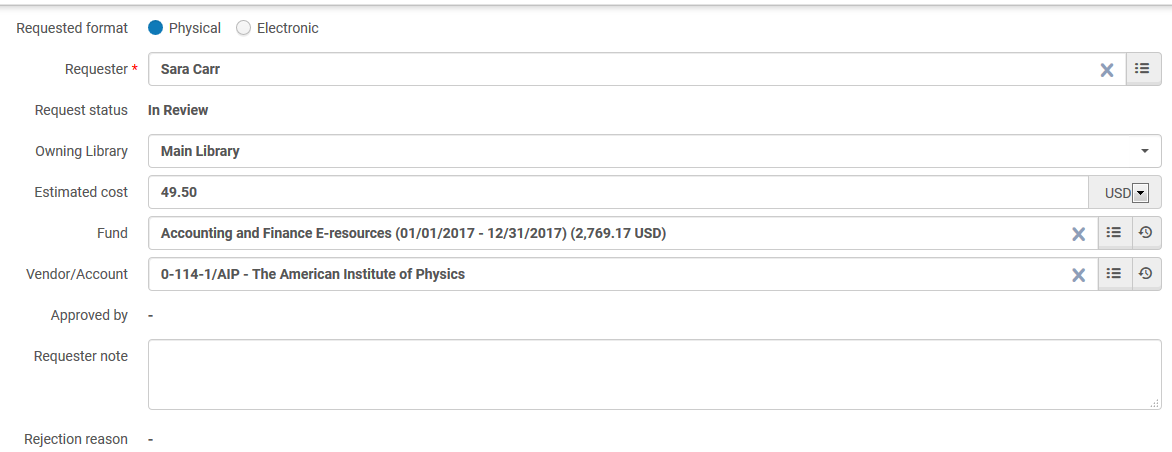Screen dimensions: 1172x452
Task: Open the Fund pick list
Action: pos(1114,233)
